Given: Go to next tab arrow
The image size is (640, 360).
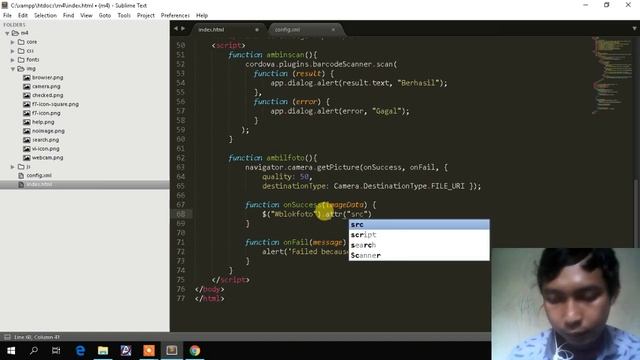Looking at the screenshot, I should 183,29.
